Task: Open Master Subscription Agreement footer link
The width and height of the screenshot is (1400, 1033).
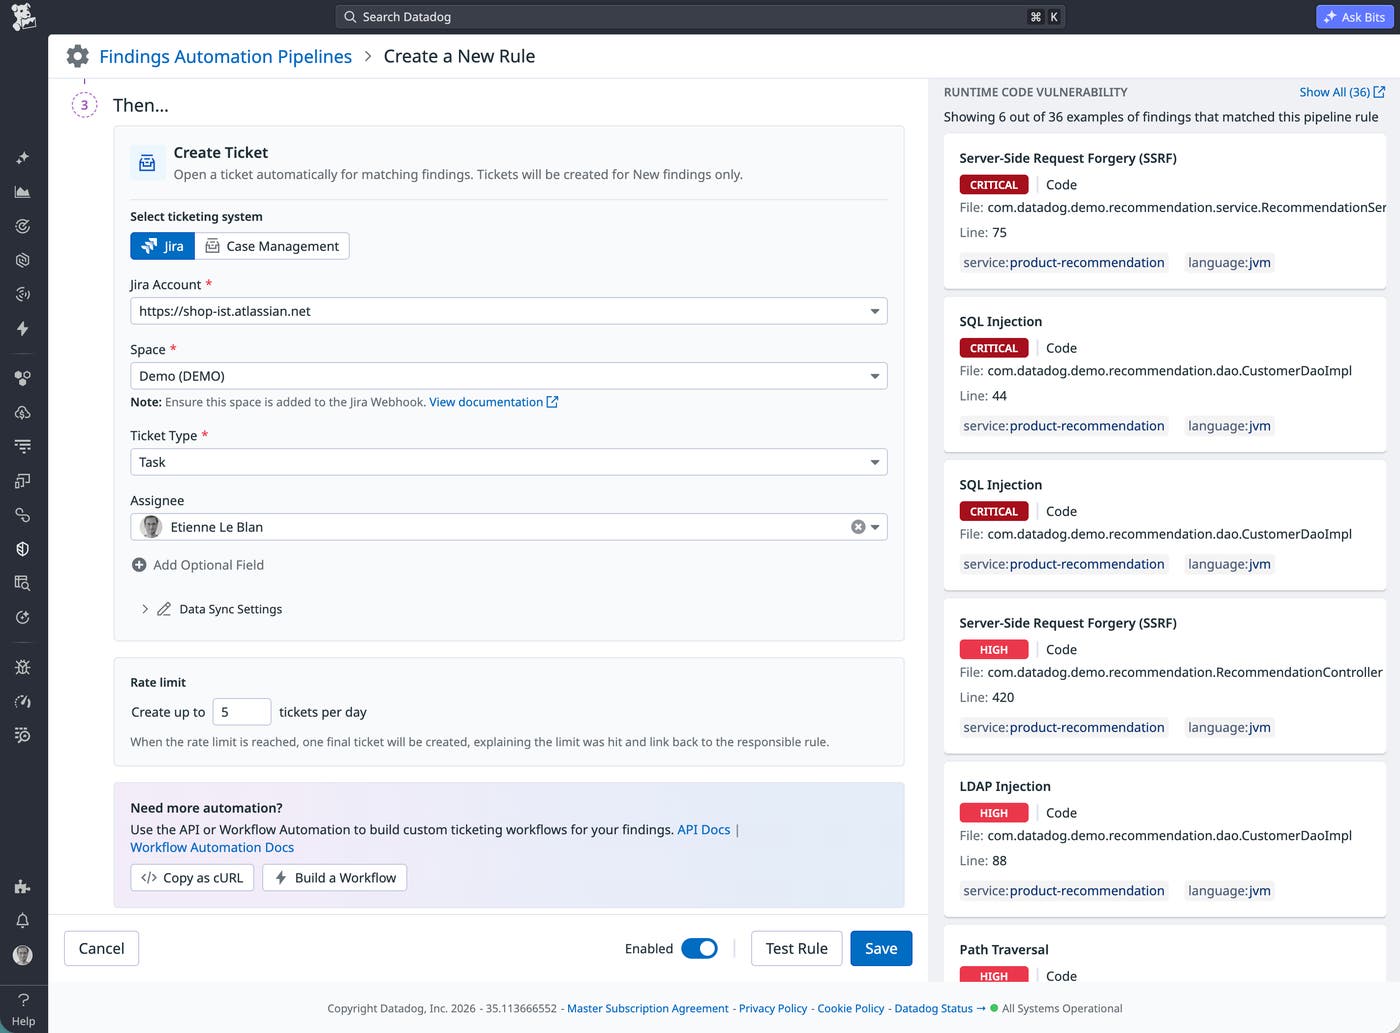Action: point(648,1008)
